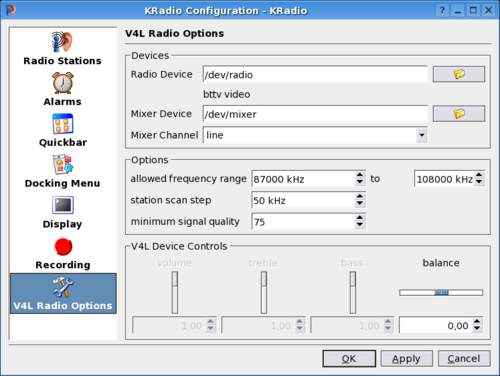Apply the configuration changes
500x376 pixels.
click(x=406, y=359)
